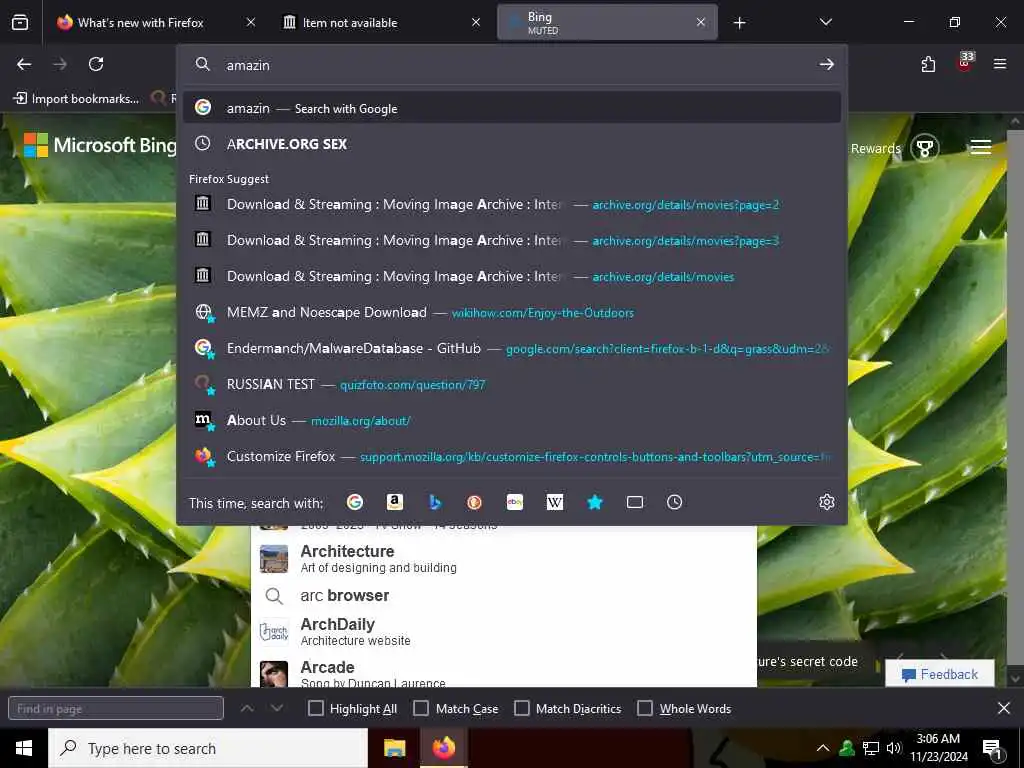Select Architecture Bing suggestion

(504, 559)
